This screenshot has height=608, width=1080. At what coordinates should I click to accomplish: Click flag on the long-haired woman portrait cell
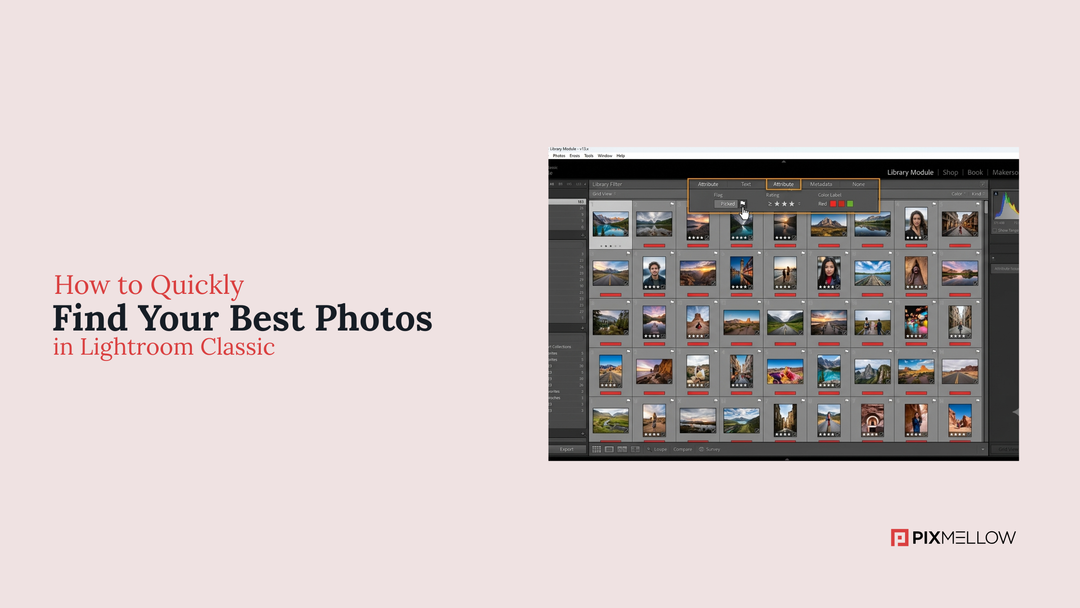click(x=934, y=205)
